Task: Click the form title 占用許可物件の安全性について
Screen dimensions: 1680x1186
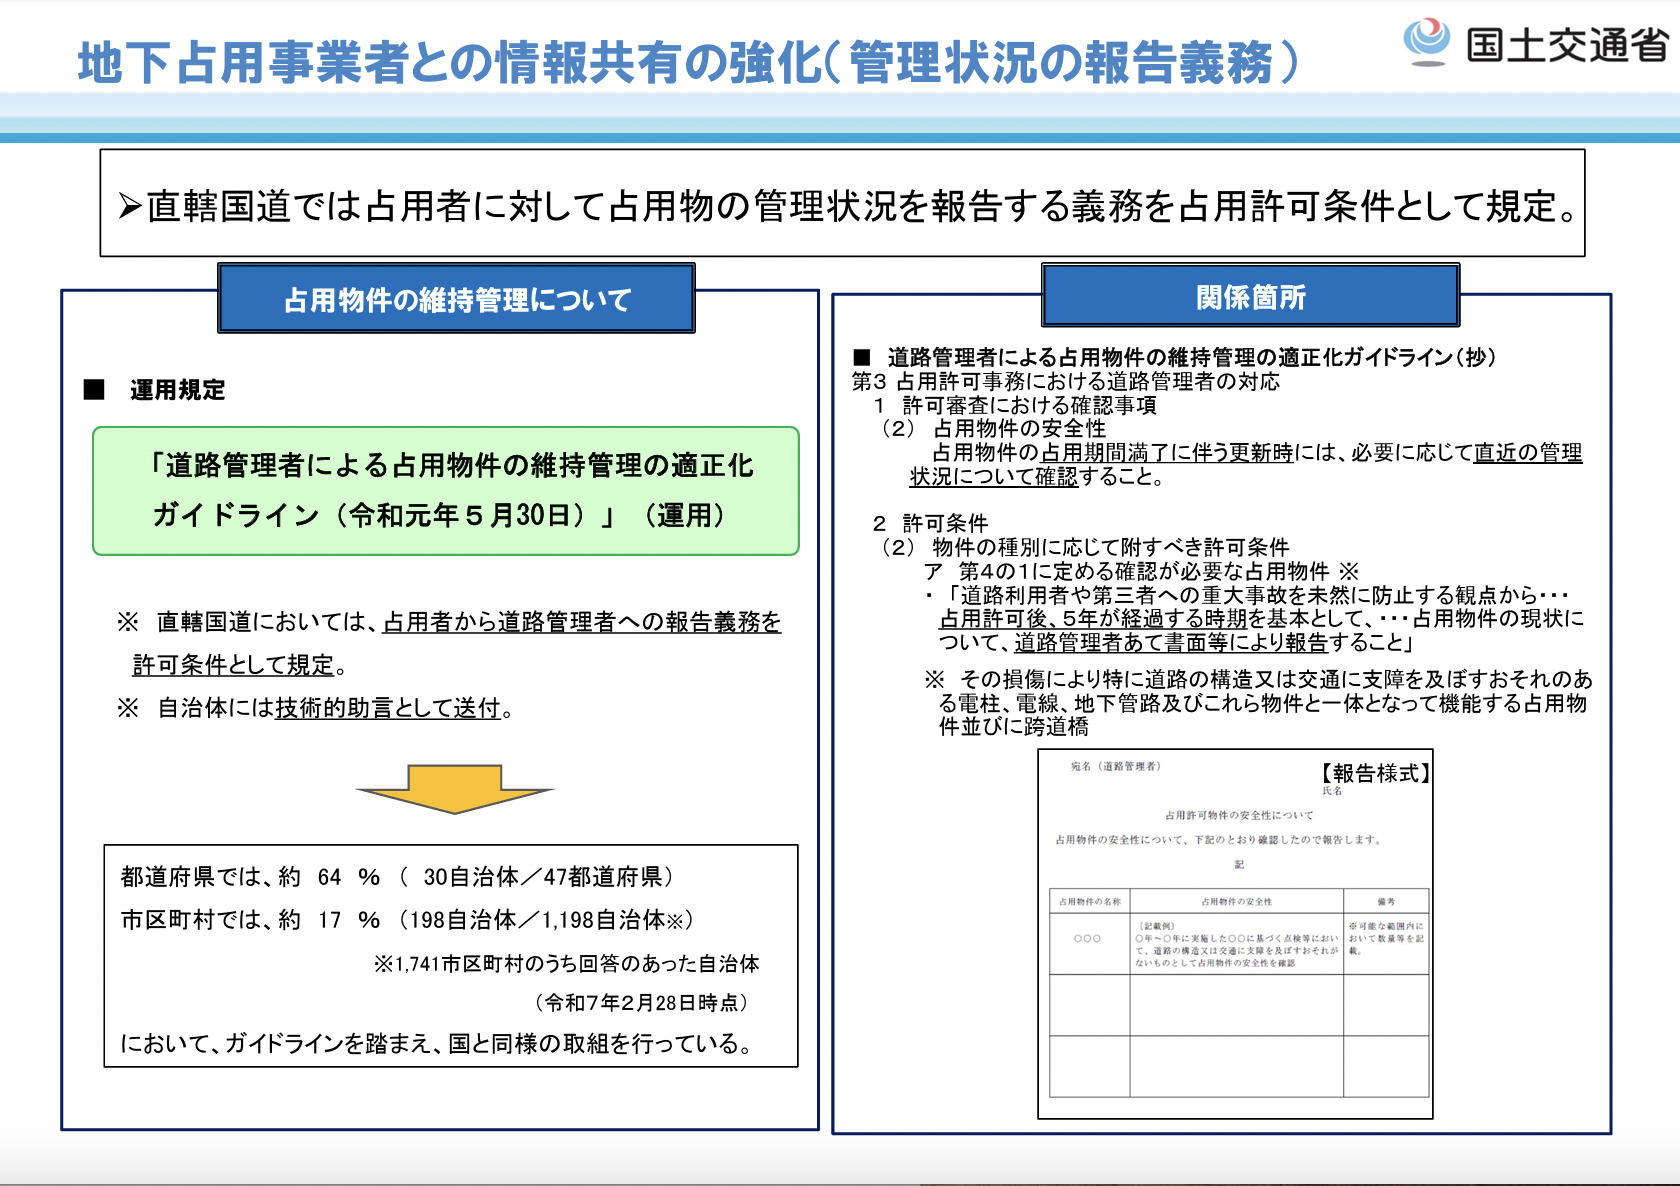Action: [1238, 816]
